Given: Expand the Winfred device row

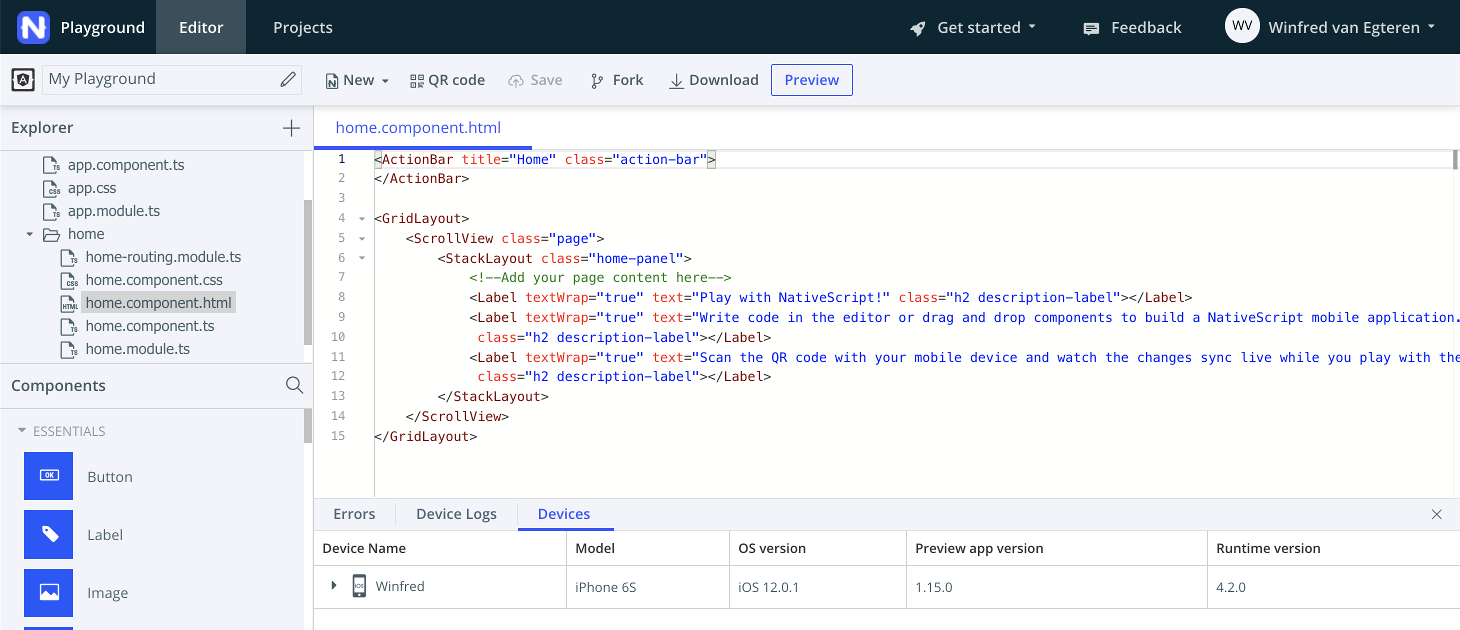Looking at the screenshot, I should (x=334, y=586).
